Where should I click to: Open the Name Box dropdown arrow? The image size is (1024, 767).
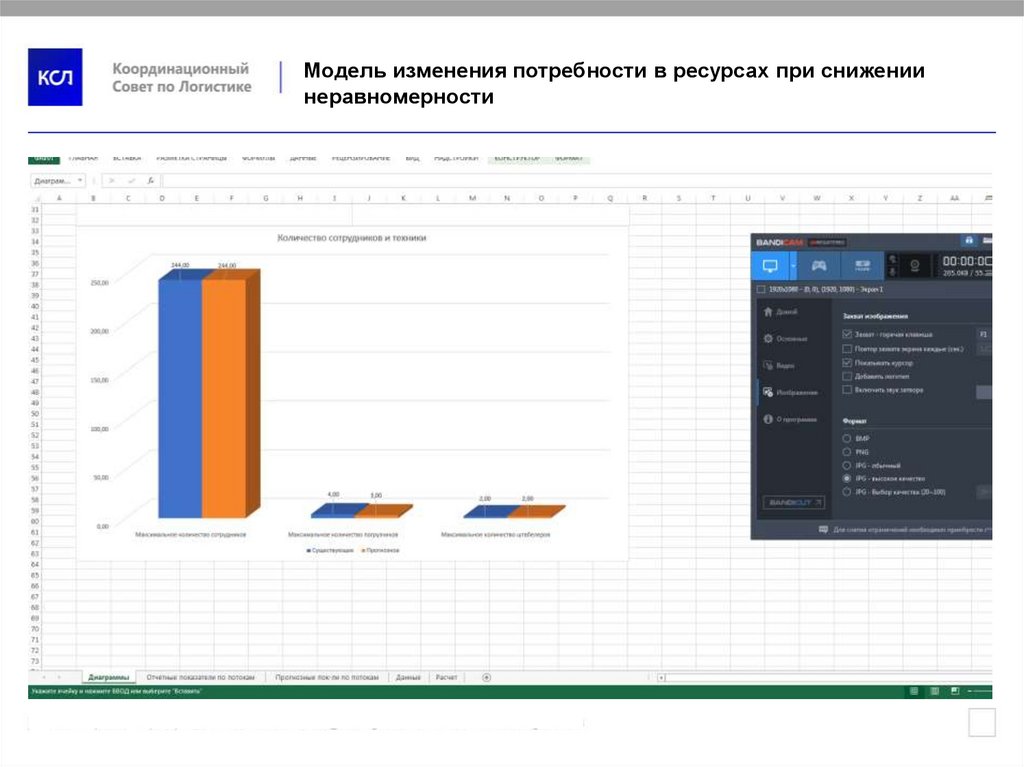pos(80,181)
